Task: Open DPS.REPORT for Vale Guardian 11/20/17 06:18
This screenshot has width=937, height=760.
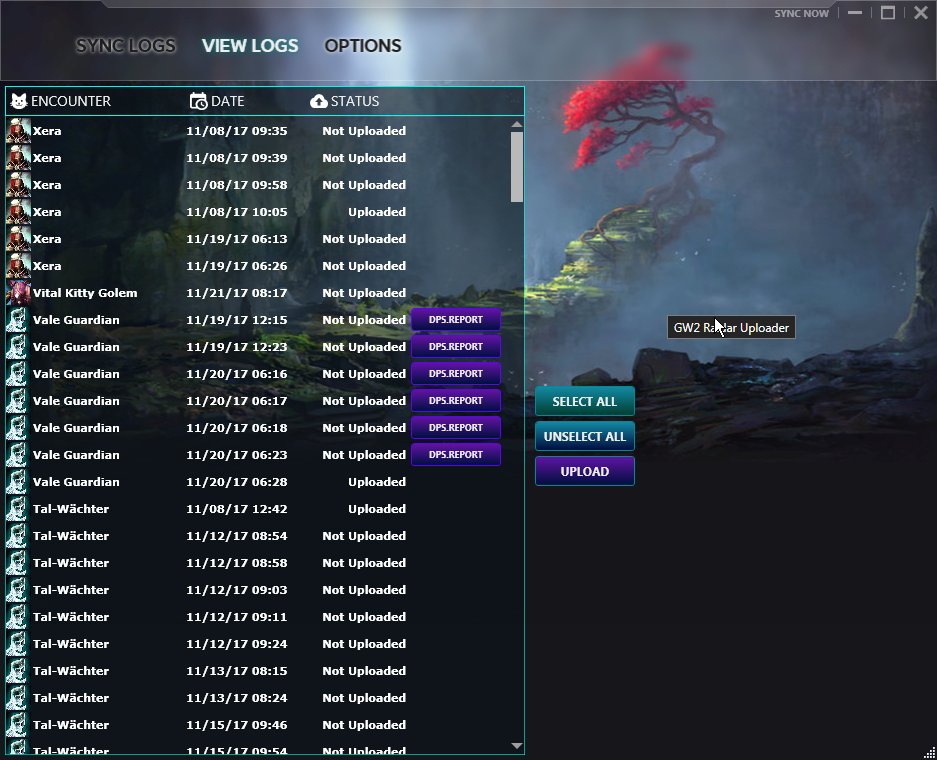Action: coord(456,427)
